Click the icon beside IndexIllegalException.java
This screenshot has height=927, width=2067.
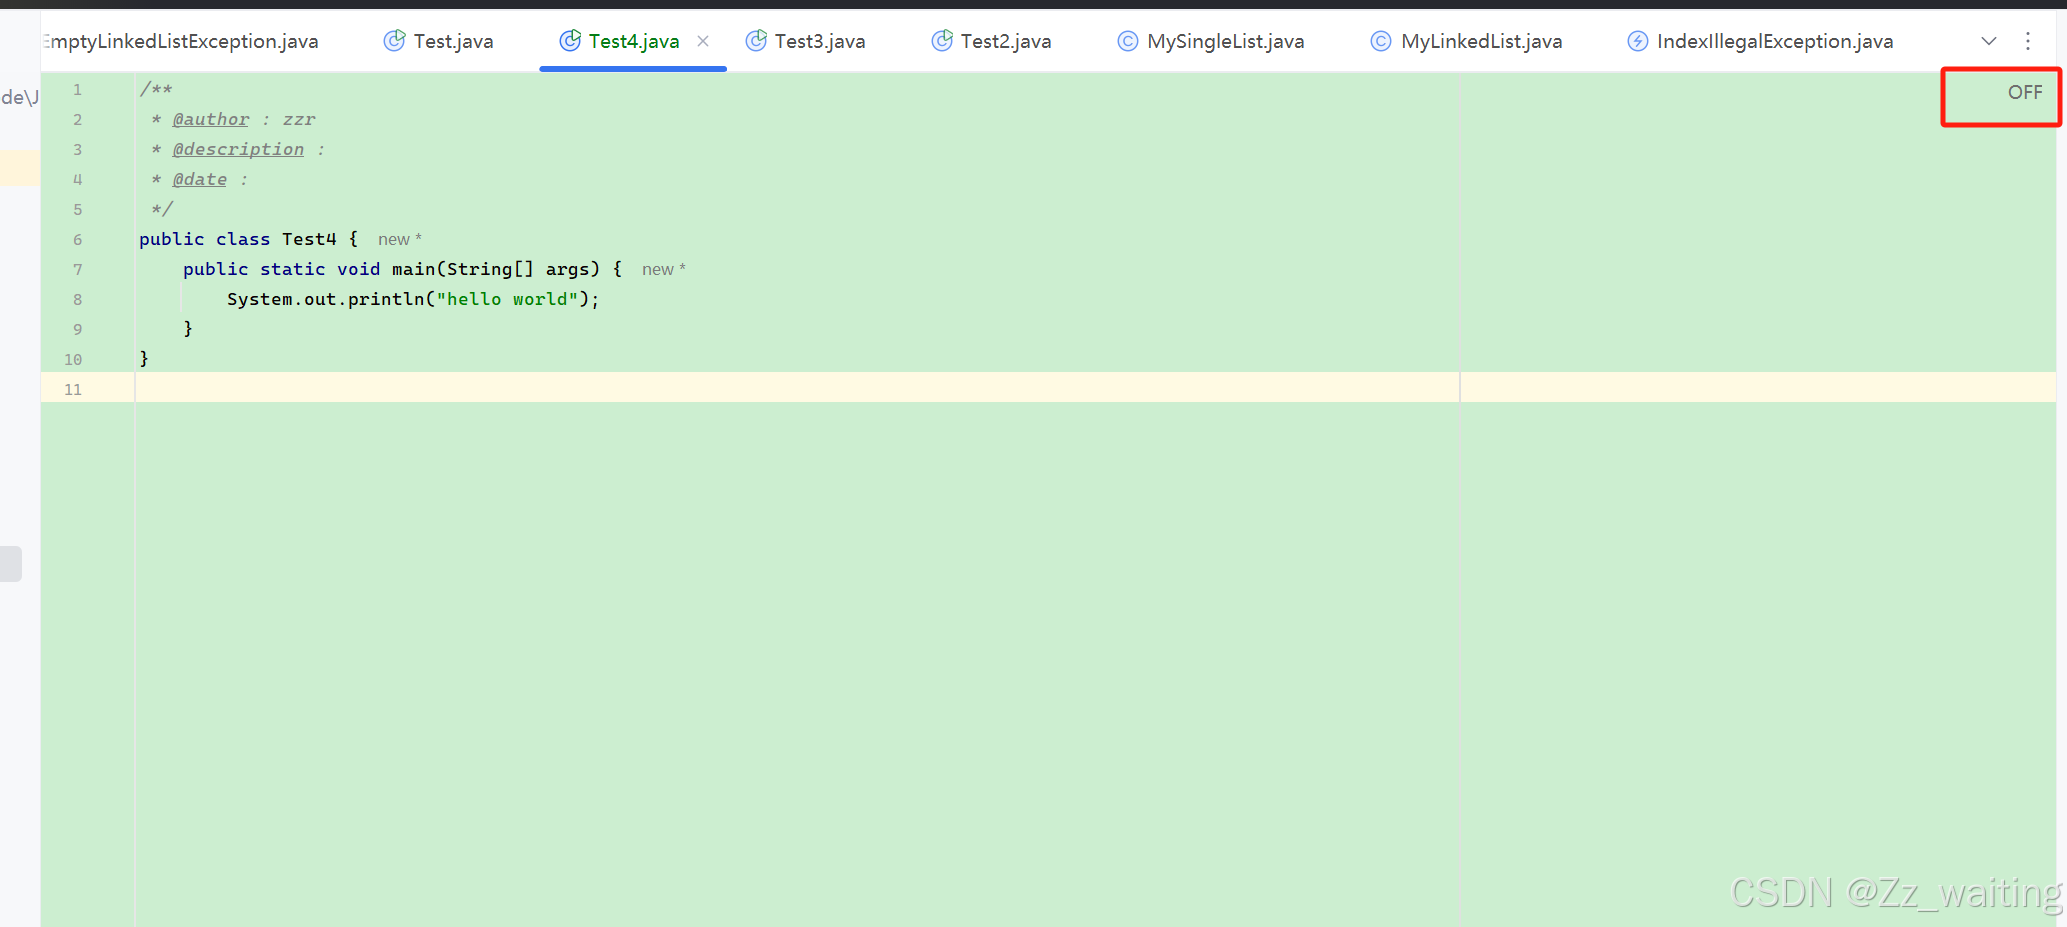(1638, 41)
